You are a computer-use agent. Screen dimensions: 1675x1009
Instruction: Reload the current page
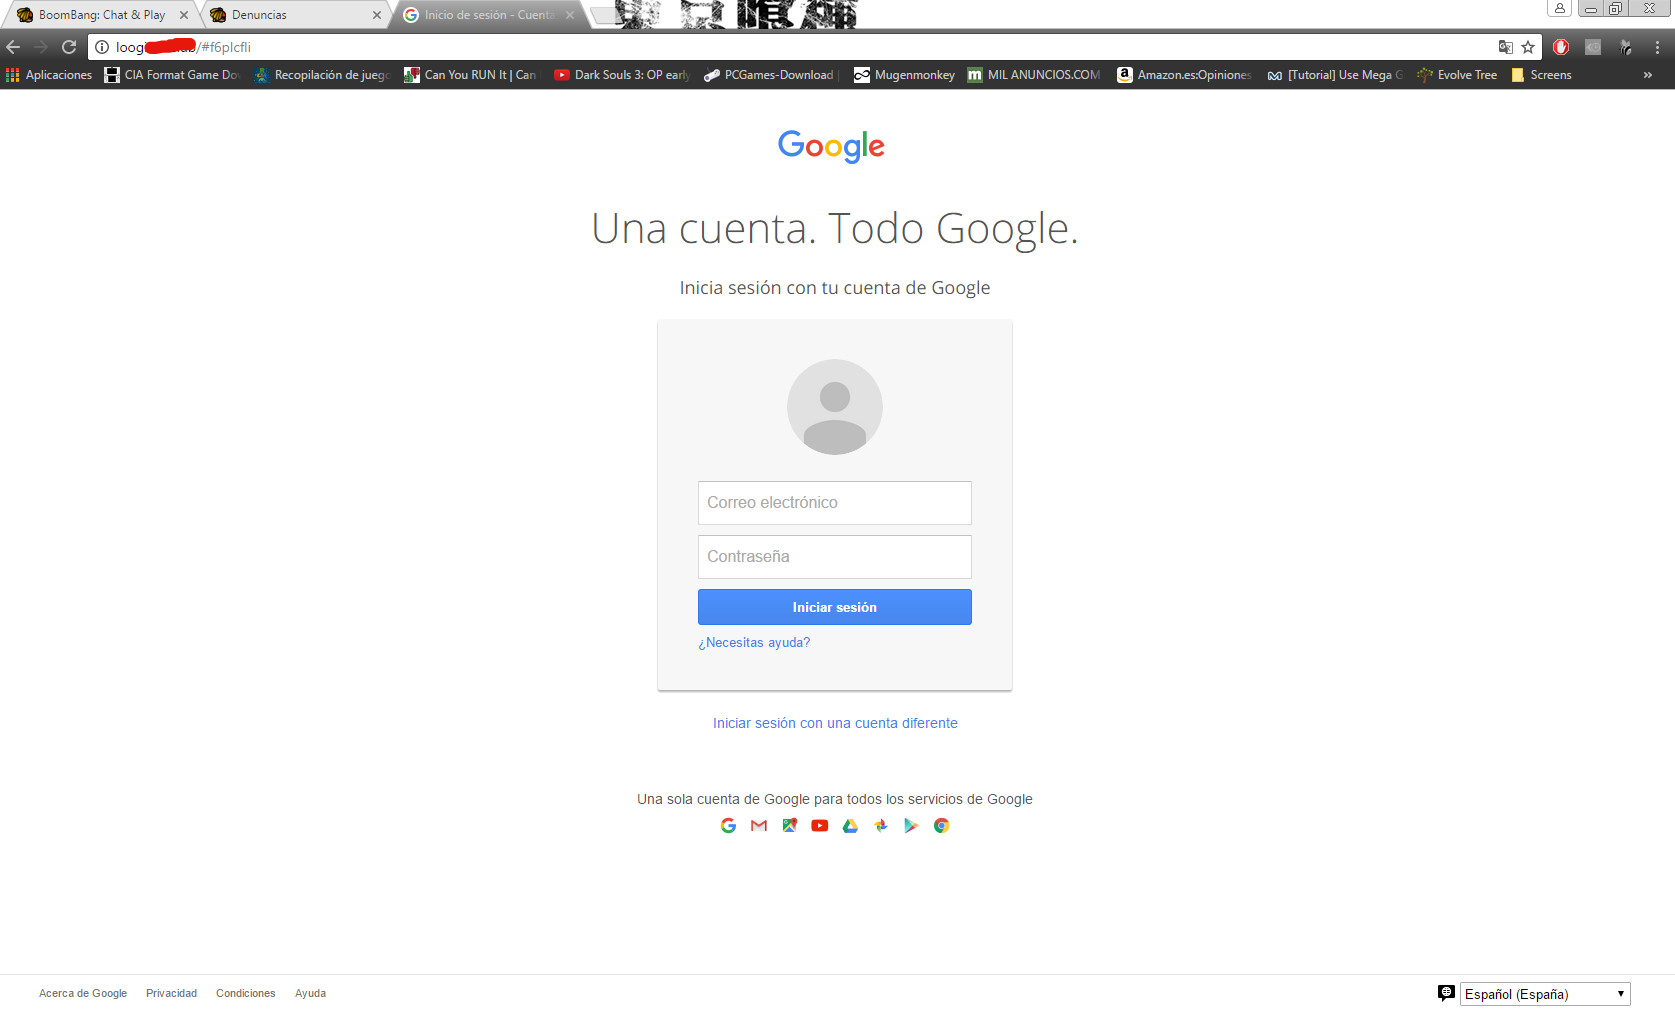(x=69, y=47)
